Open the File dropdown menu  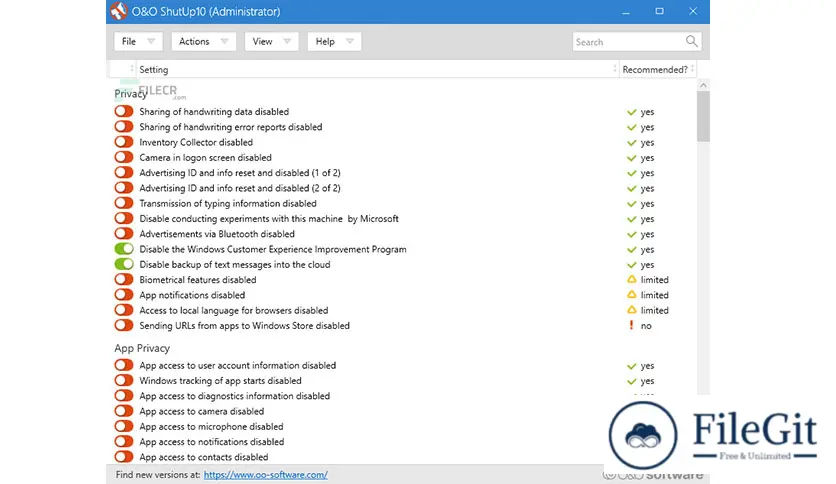(x=138, y=41)
